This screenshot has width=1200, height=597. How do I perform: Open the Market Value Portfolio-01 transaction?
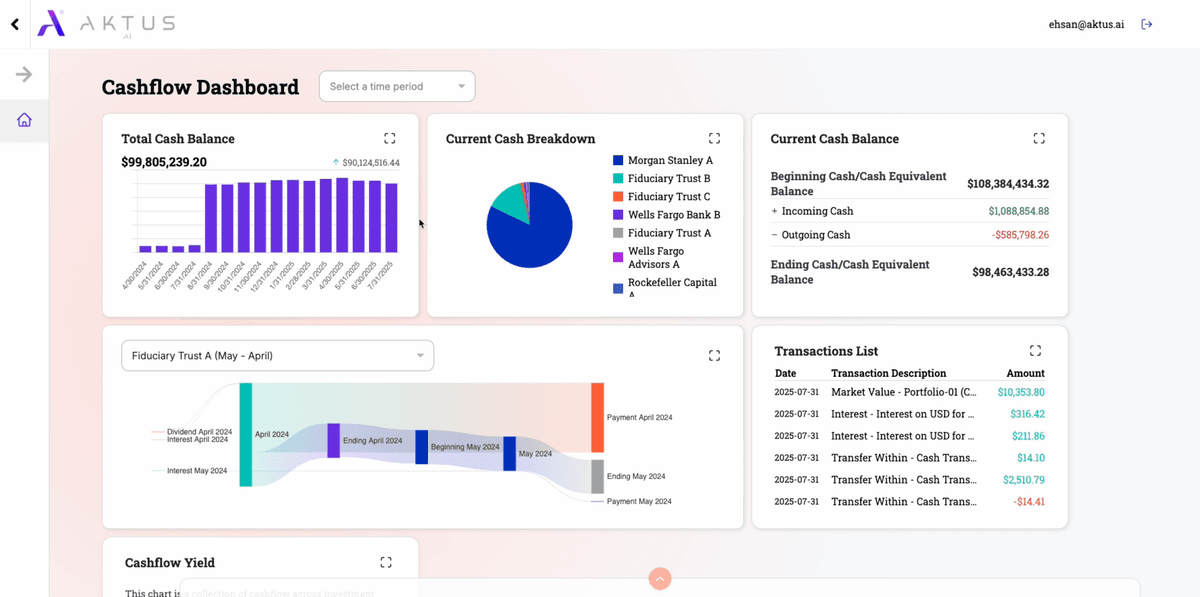[x=904, y=391]
